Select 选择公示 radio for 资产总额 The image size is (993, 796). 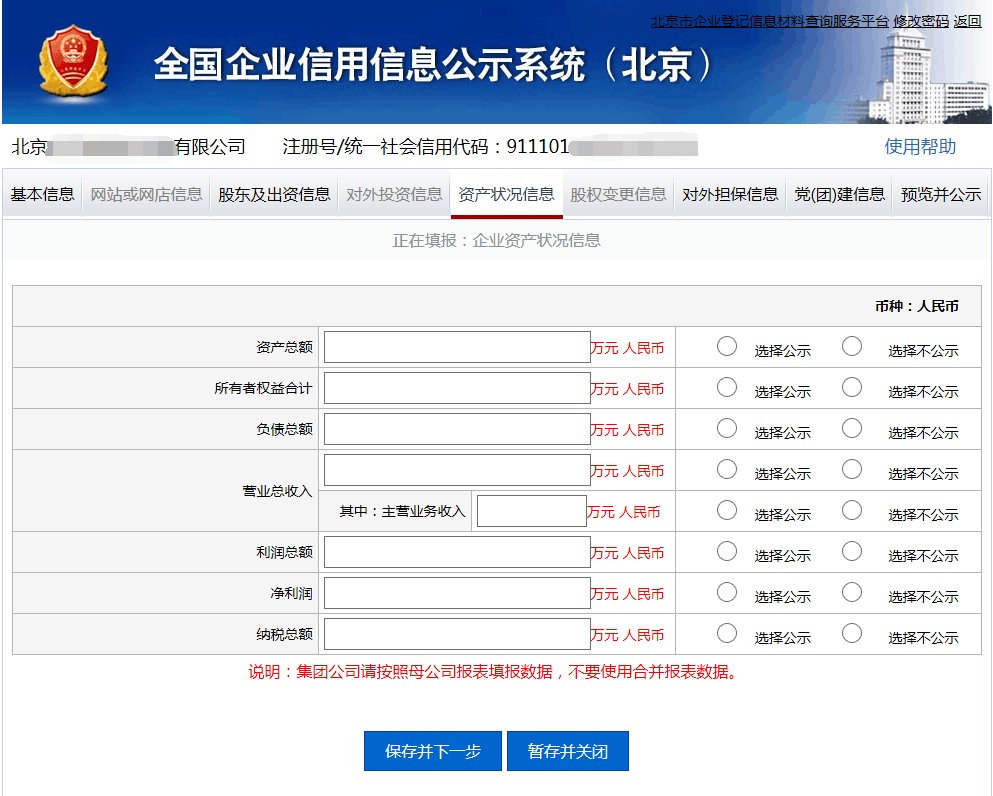tap(727, 346)
